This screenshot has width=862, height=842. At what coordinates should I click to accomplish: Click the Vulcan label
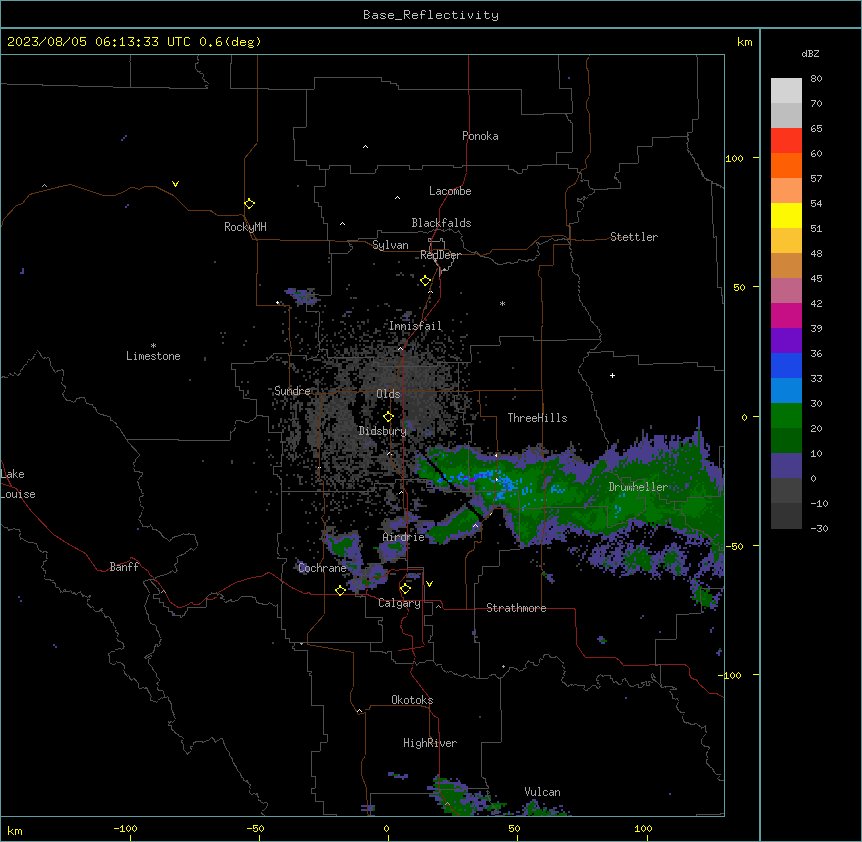(542, 792)
